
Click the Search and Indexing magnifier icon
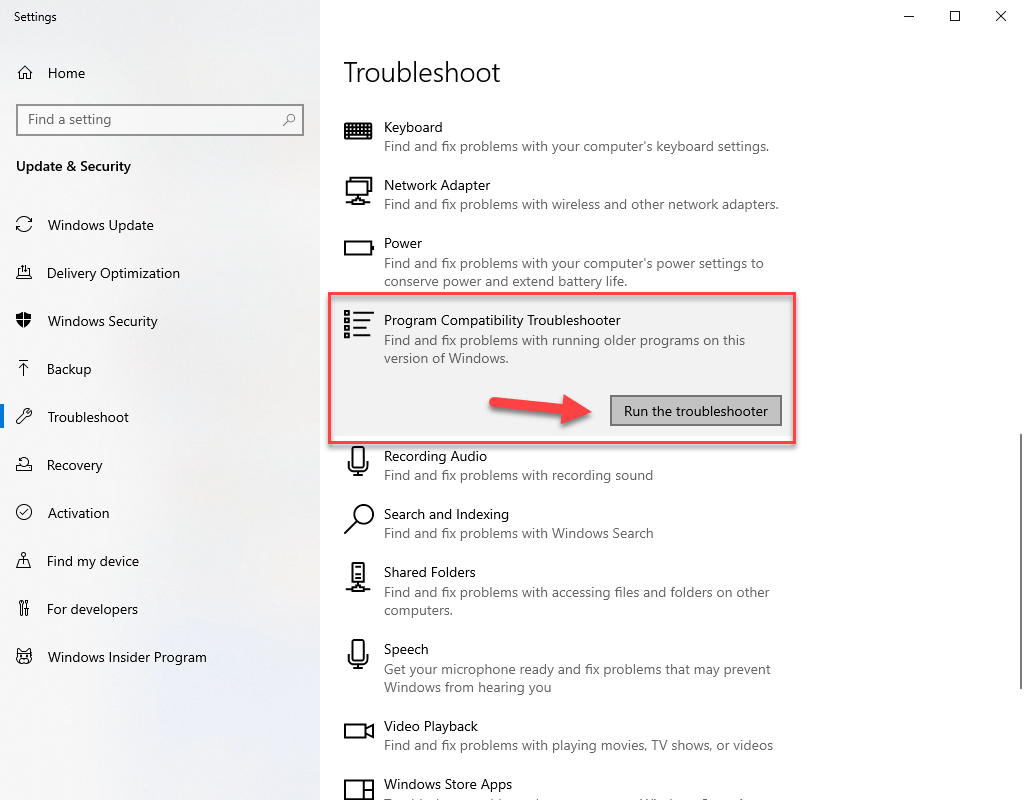(x=359, y=519)
